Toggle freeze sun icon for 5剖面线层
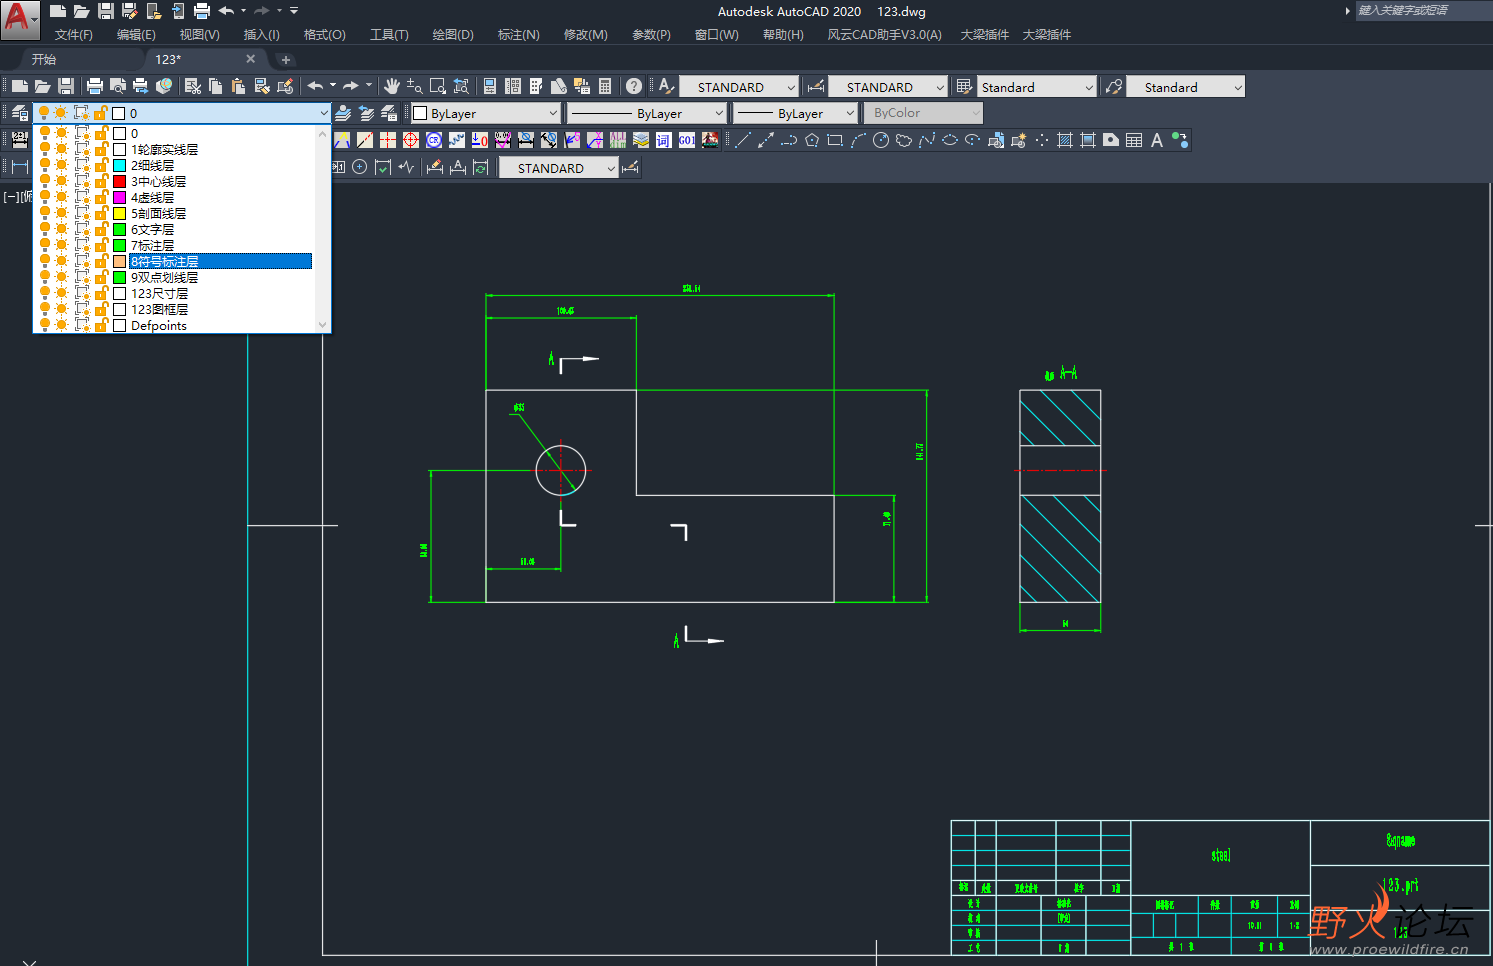 [62, 213]
